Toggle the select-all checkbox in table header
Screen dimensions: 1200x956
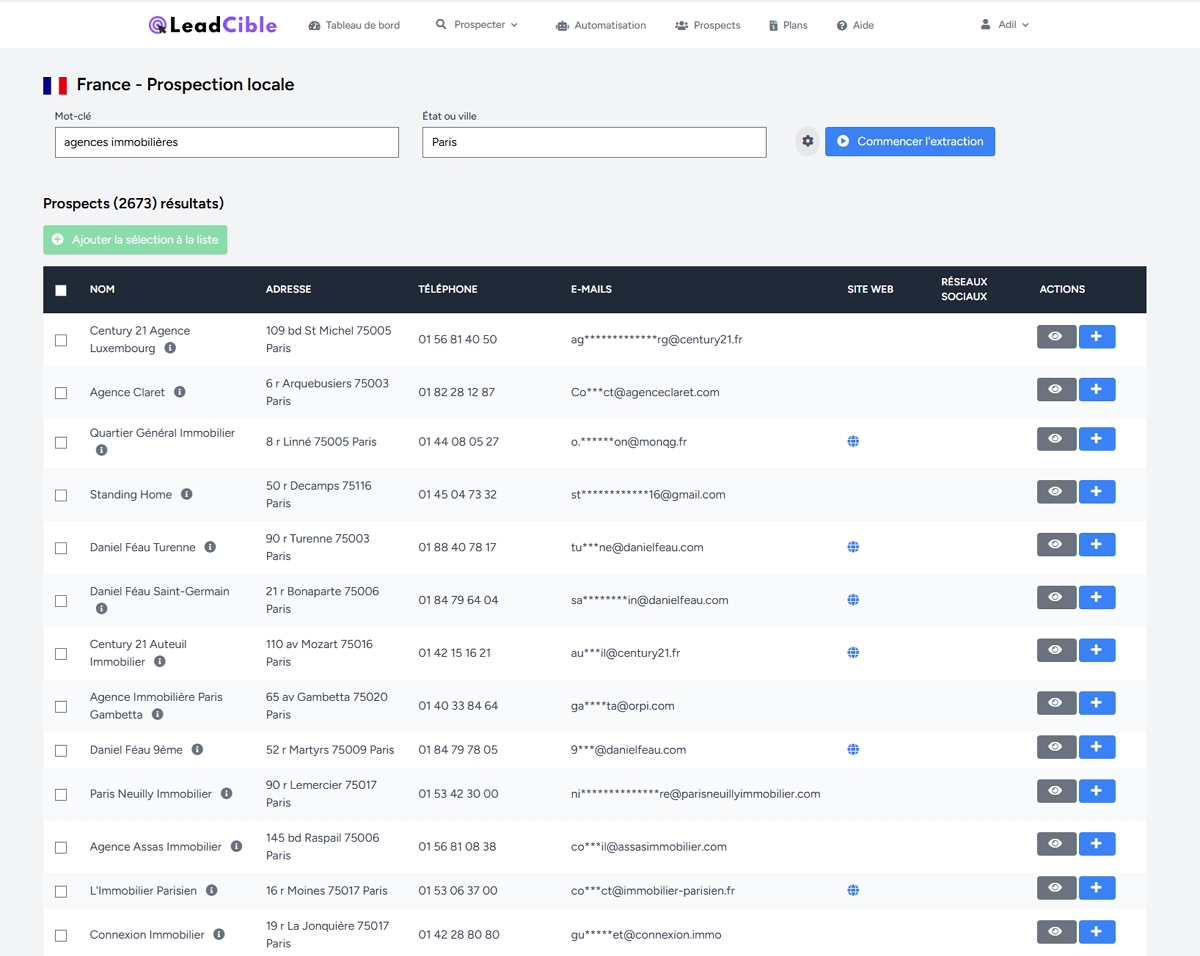[61, 290]
